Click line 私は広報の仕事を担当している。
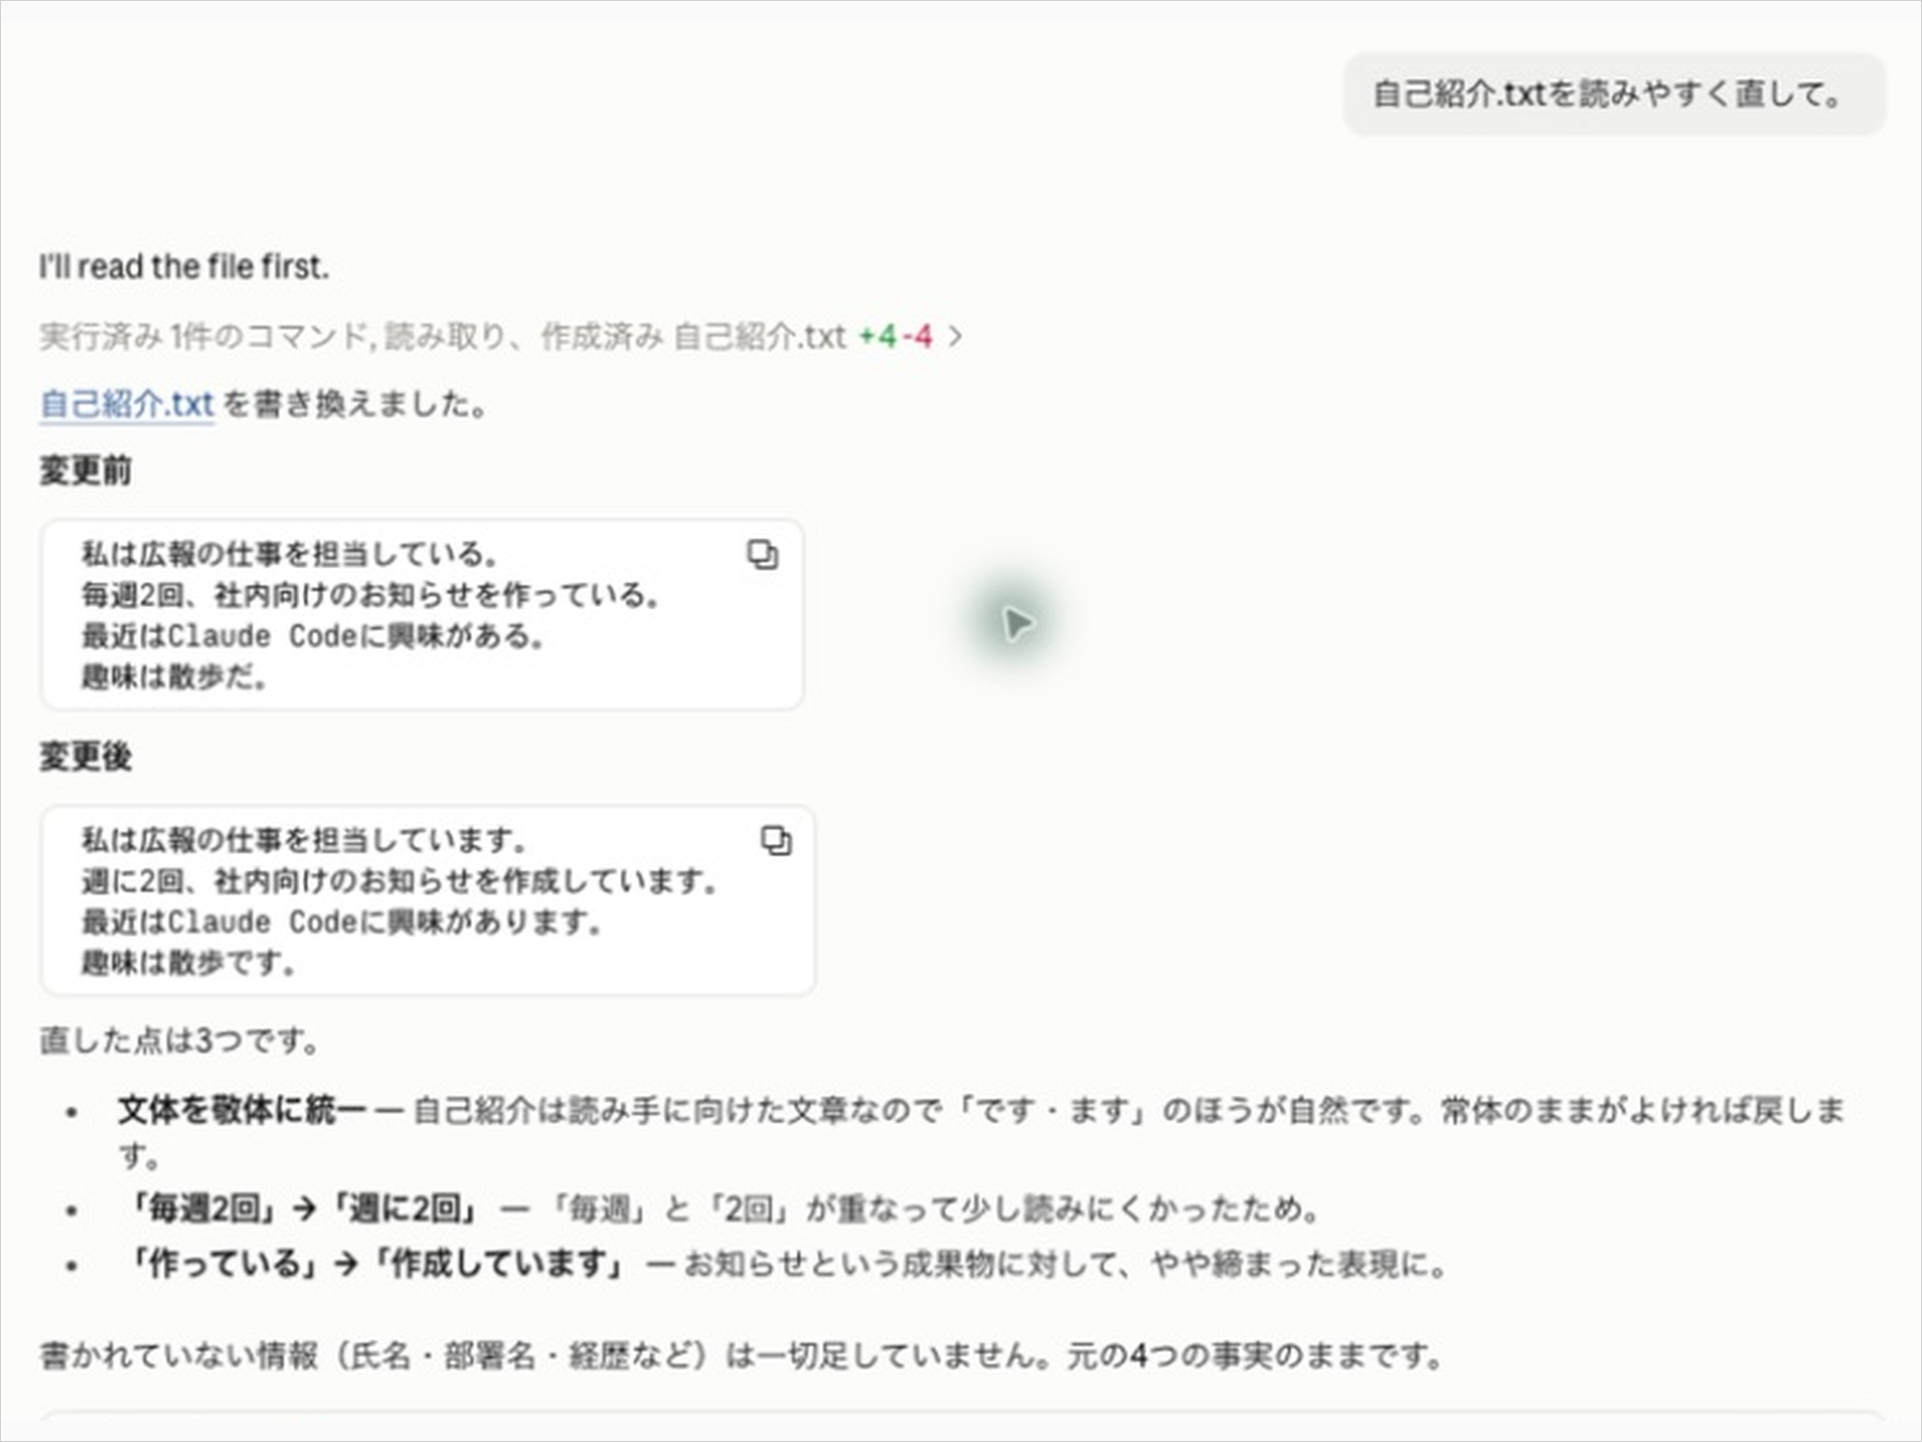Image resolution: width=1922 pixels, height=1442 pixels. pyautogui.click(x=290, y=554)
